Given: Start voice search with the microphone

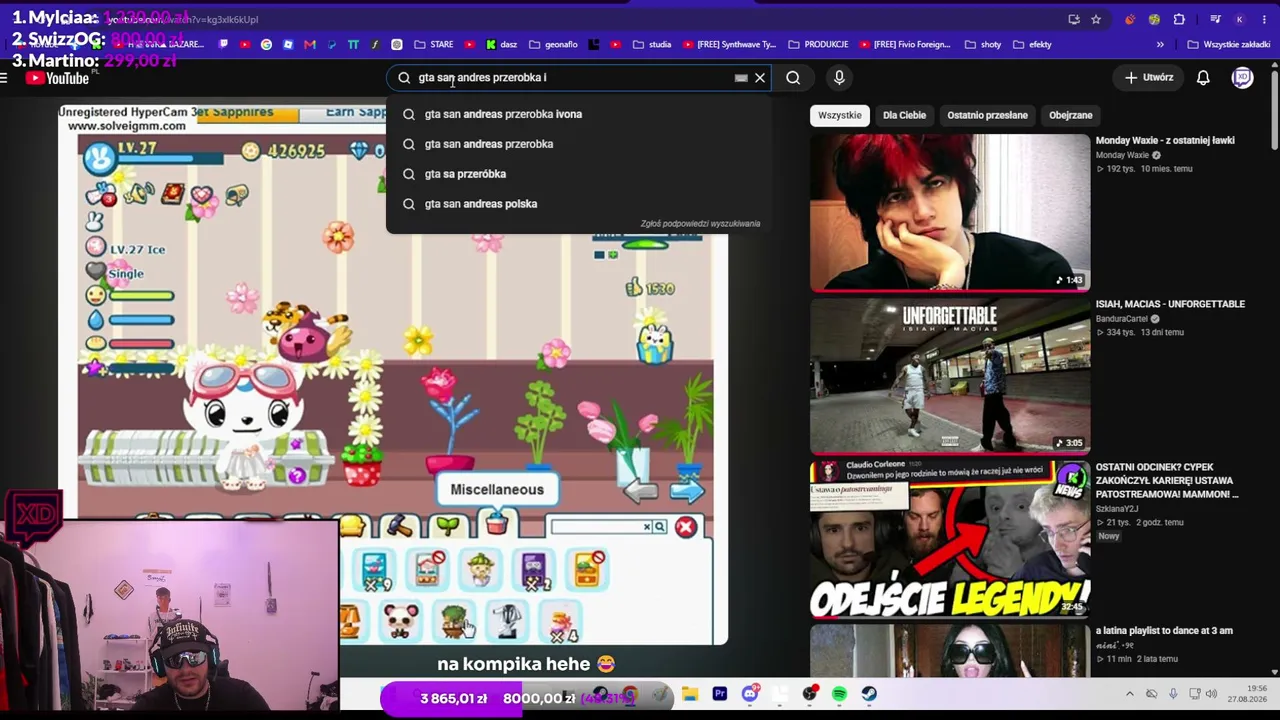Looking at the screenshot, I should point(839,77).
